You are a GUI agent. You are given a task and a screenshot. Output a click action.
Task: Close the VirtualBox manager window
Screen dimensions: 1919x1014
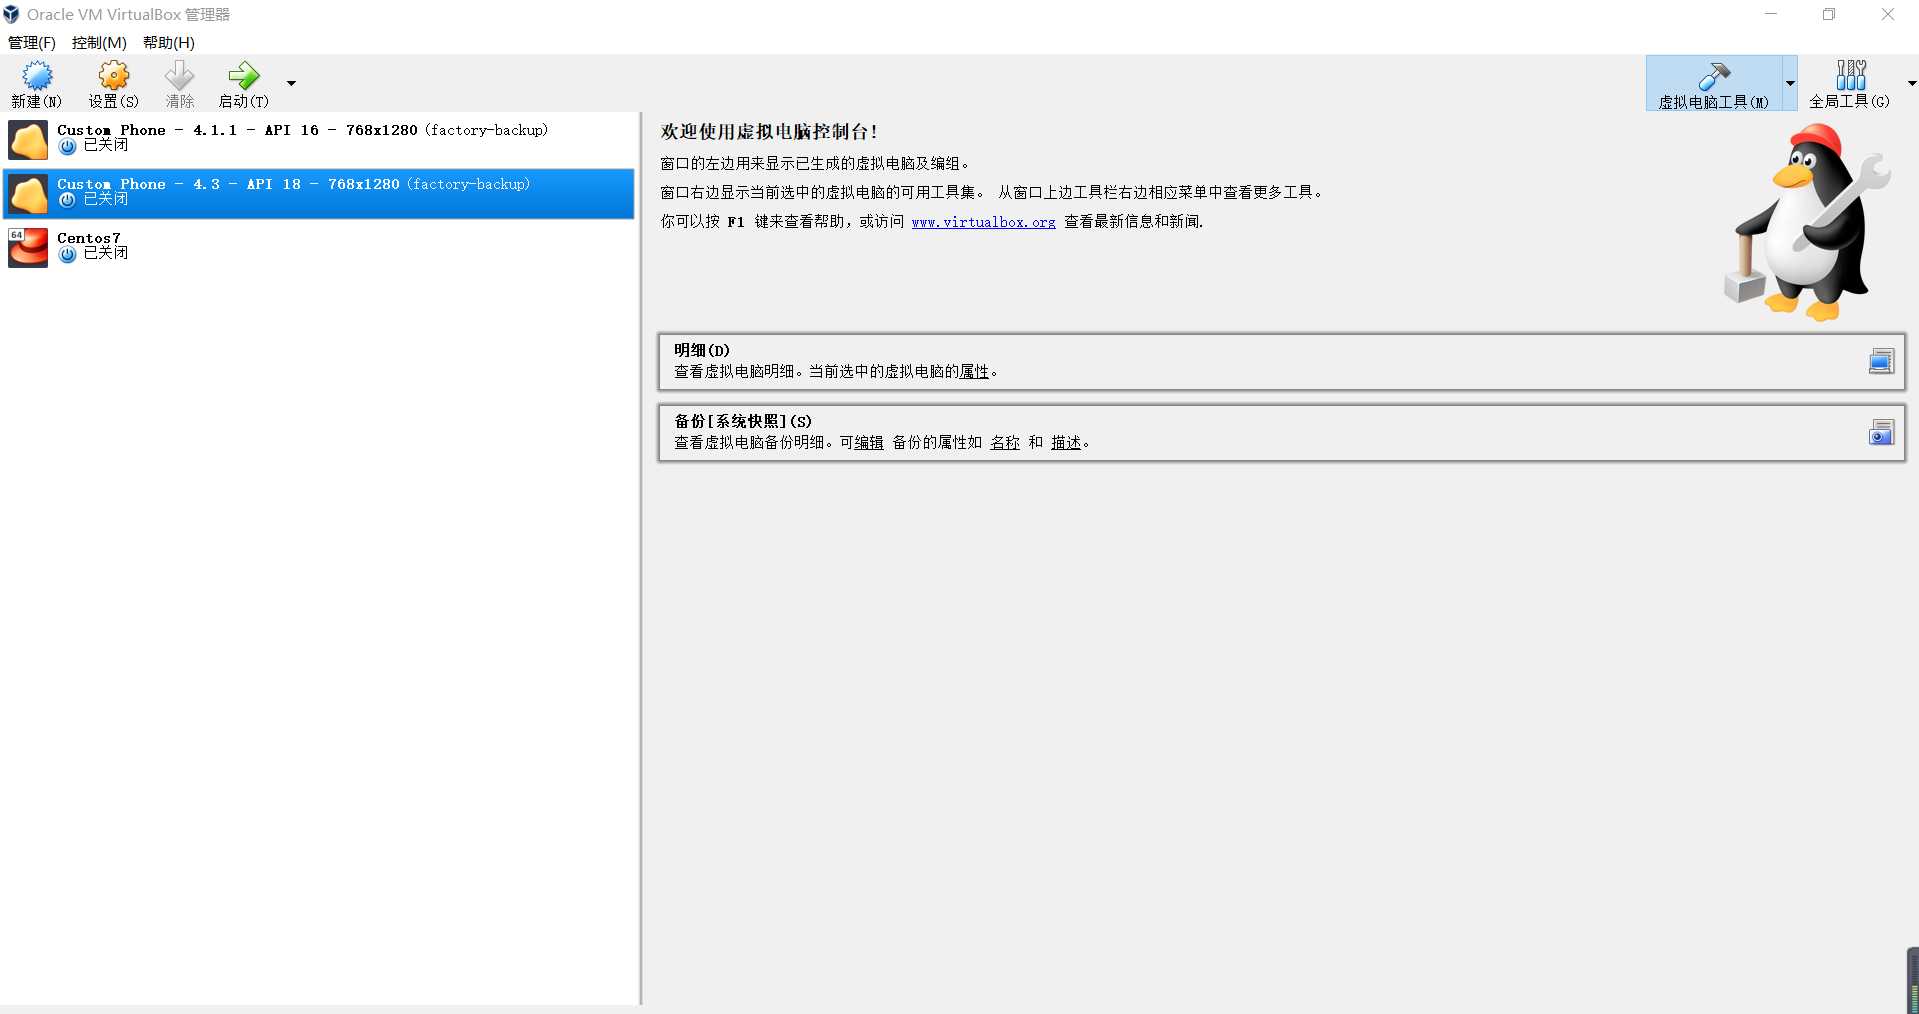(x=1888, y=14)
